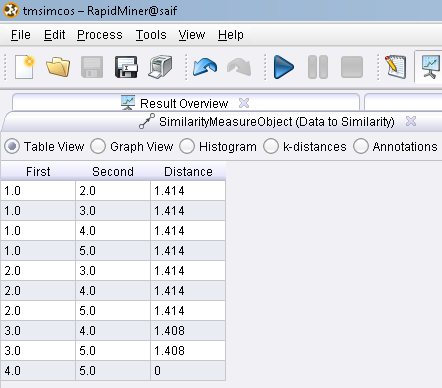Click the tmsimcos – RapidMiner@saif title bar

(x=221, y=10)
